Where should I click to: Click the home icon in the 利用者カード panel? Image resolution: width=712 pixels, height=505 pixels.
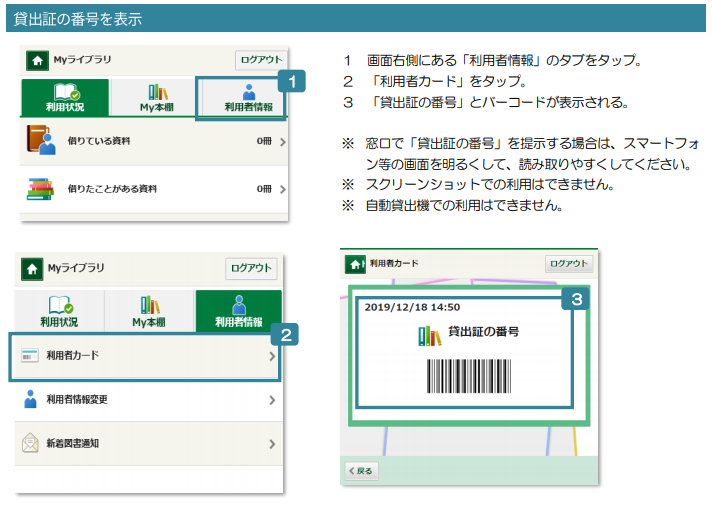pos(355,264)
